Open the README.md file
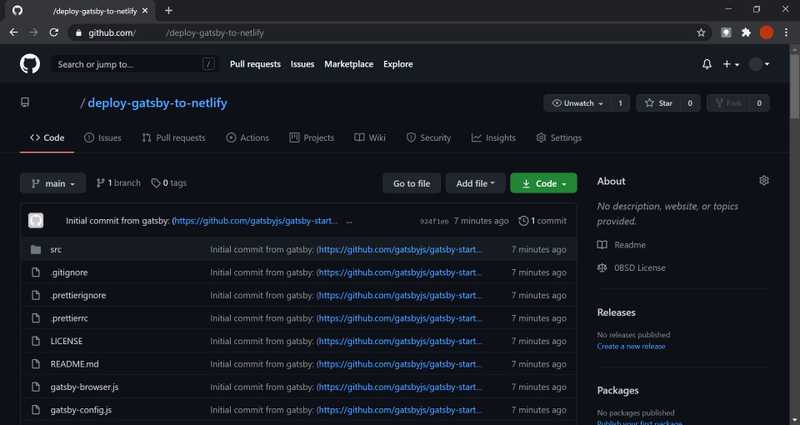Screen dimensions: 800x425 click(x=74, y=364)
